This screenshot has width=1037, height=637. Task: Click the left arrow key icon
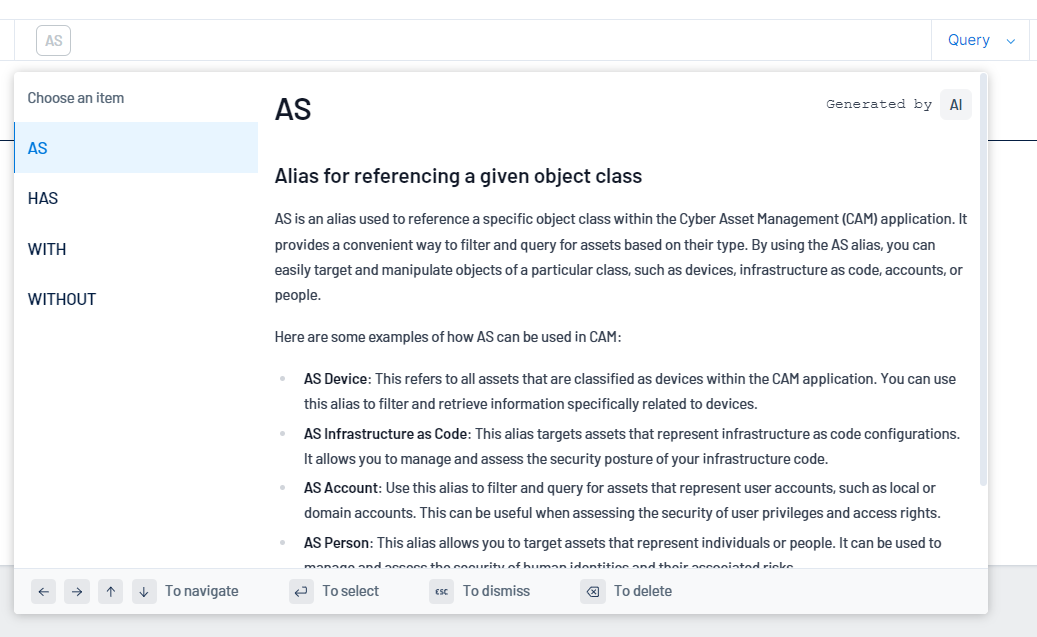(43, 591)
